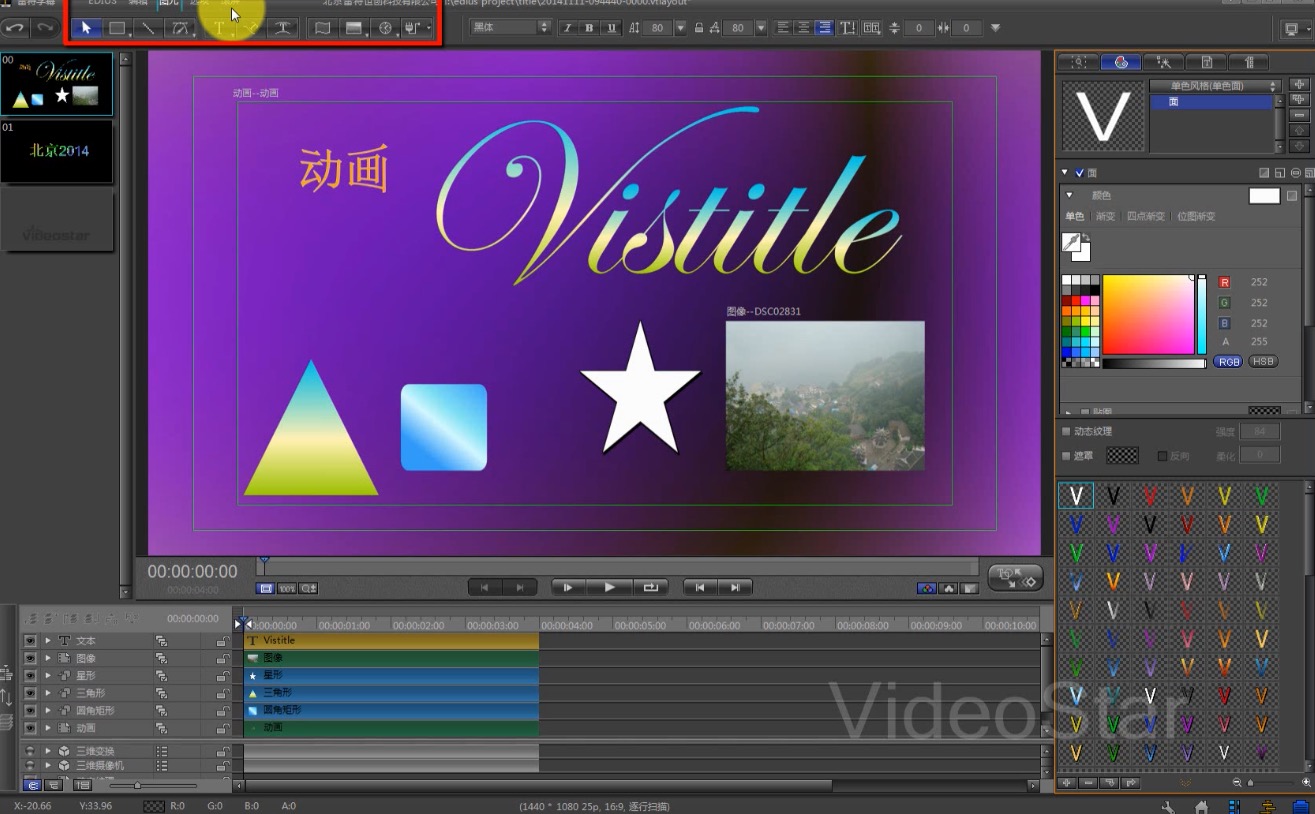1315x814 pixels.
Task: Apply italic text formatting
Action: tap(568, 28)
